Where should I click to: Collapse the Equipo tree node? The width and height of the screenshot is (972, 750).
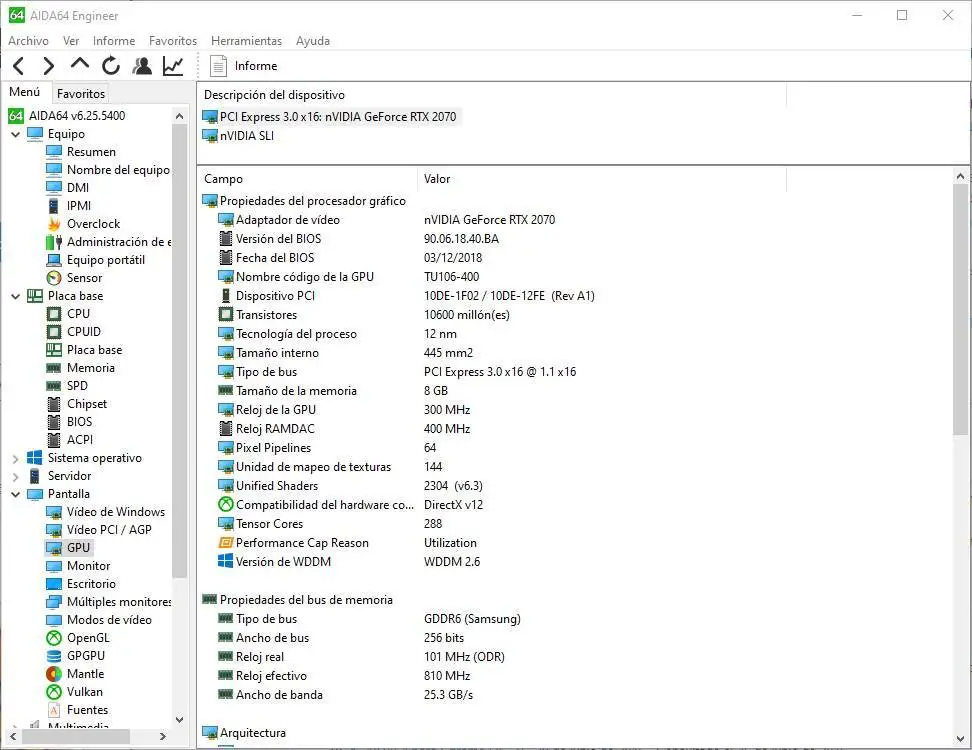[x=15, y=134]
